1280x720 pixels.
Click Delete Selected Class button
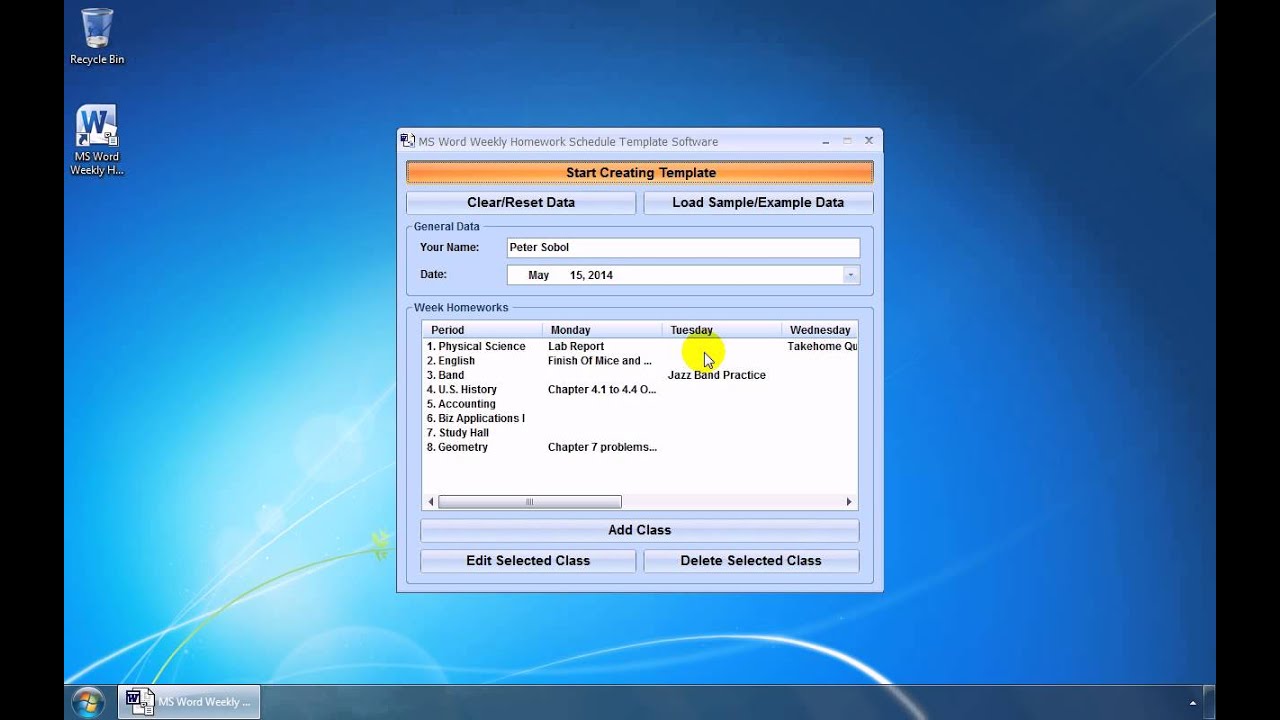[751, 561]
